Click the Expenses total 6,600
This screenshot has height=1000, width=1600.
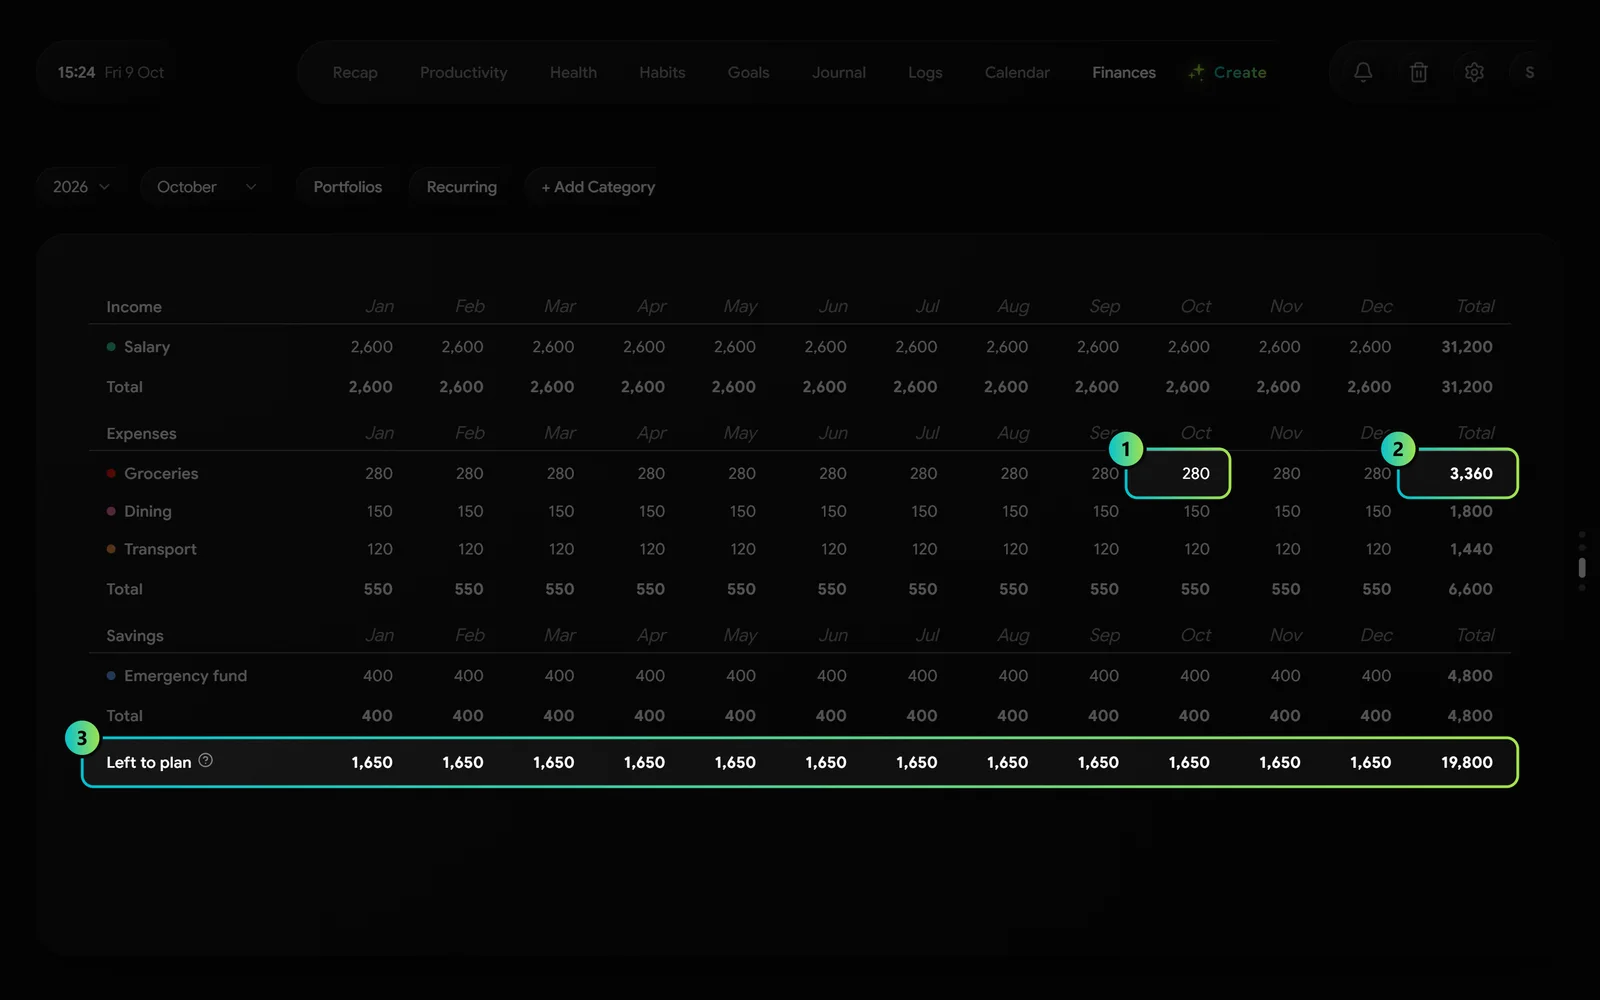click(x=1471, y=590)
